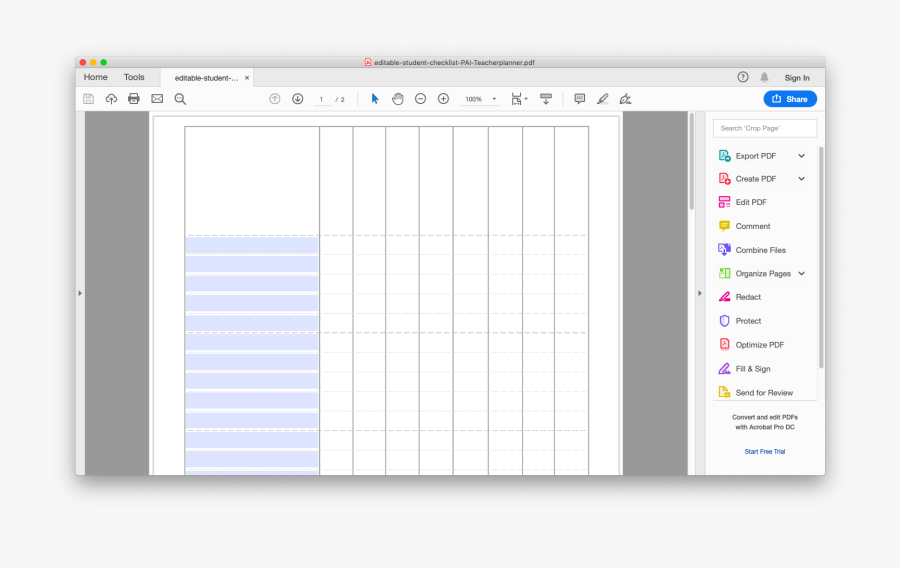
Task: Expand the left navigation pane arrow
Action: click(x=80, y=293)
